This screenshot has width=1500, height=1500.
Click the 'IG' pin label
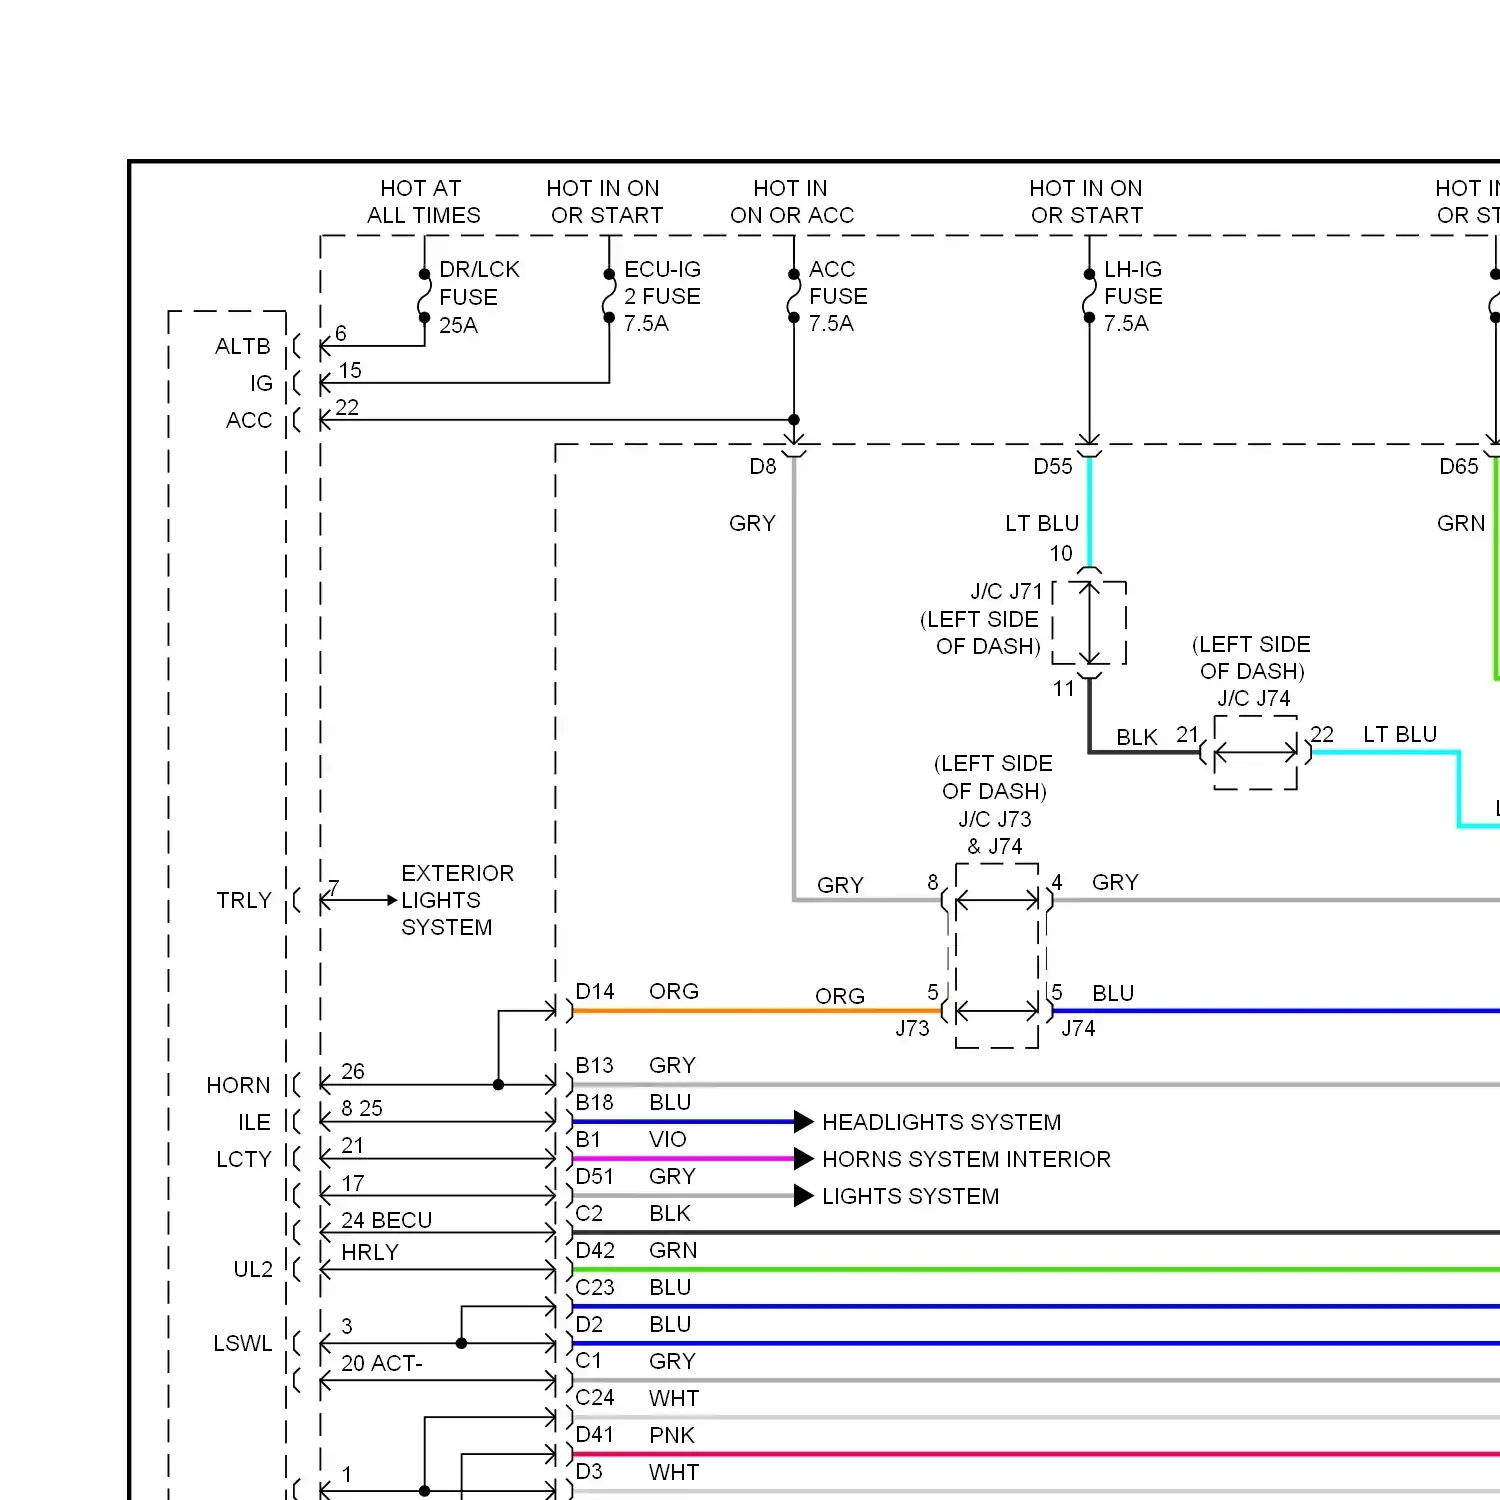coord(261,384)
